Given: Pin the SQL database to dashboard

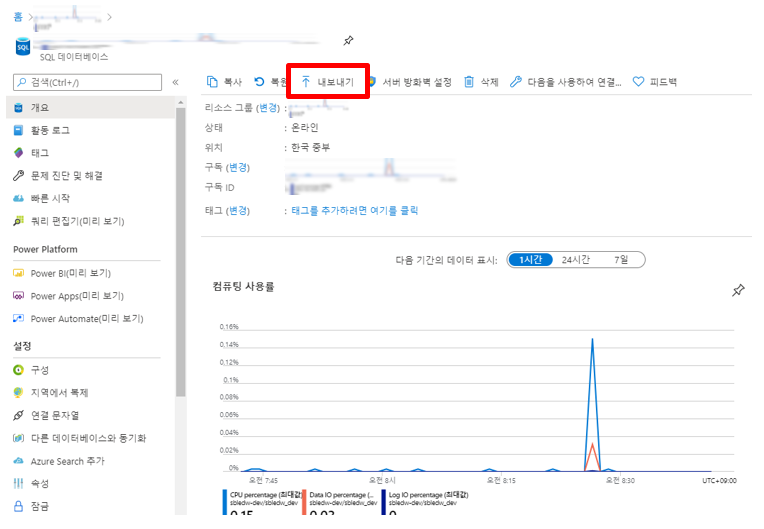Looking at the screenshot, I should (x=348, y=41).
